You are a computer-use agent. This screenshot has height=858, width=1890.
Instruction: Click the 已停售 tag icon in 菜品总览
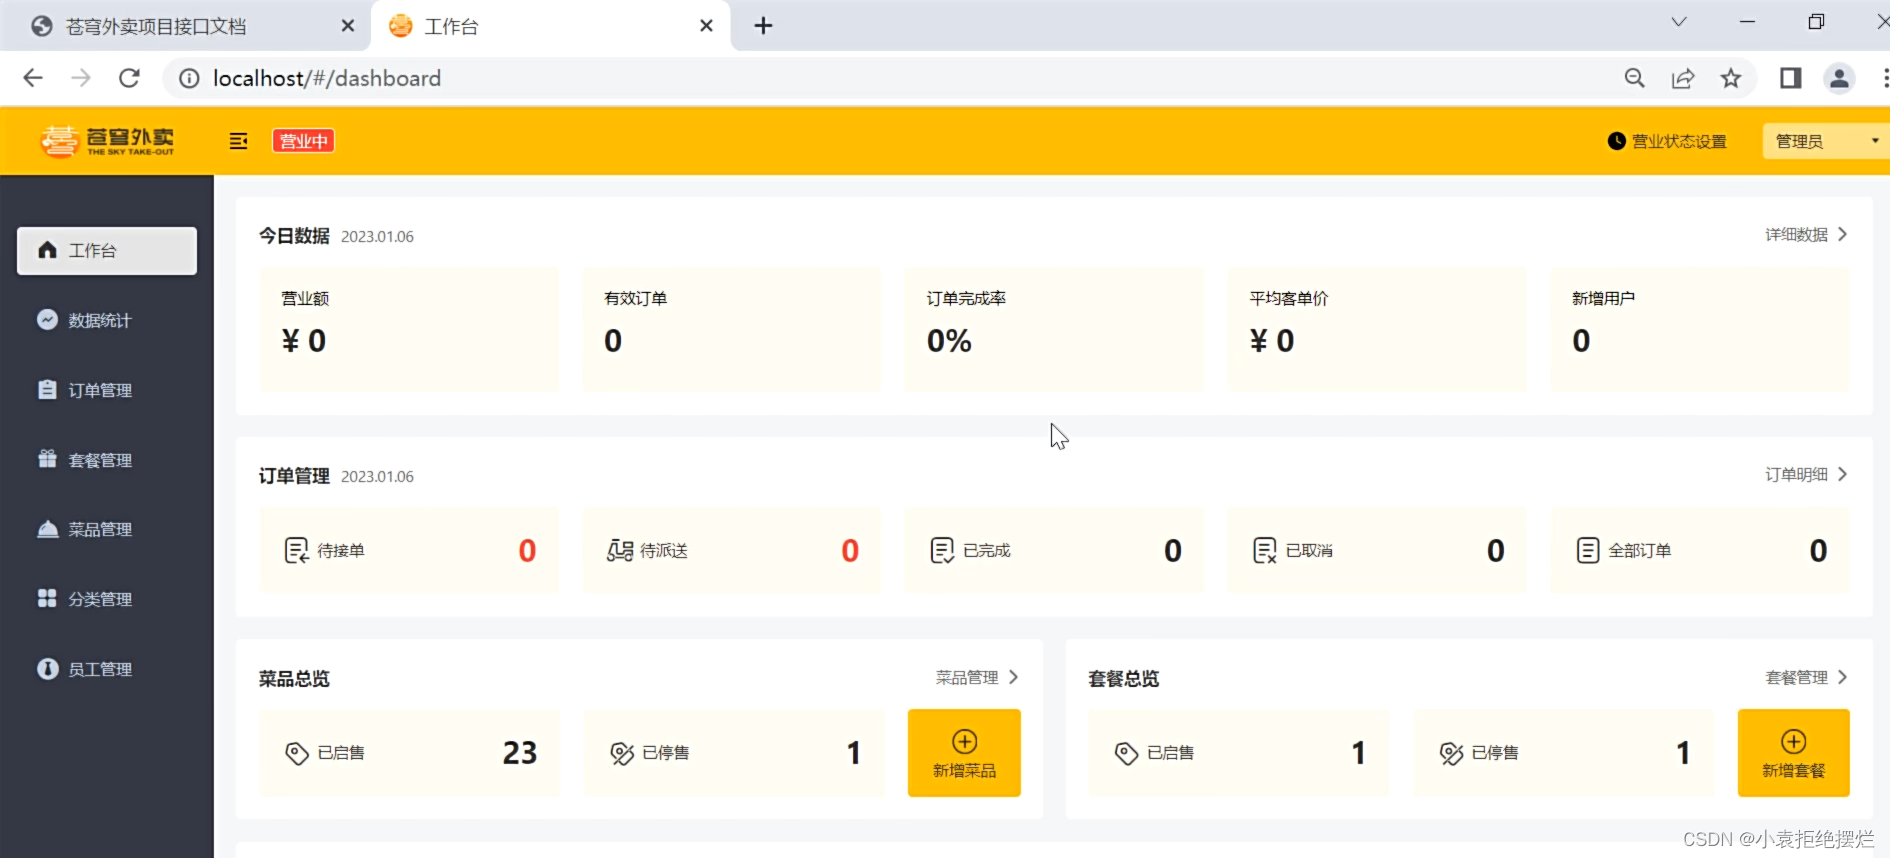tap(622, 753)
